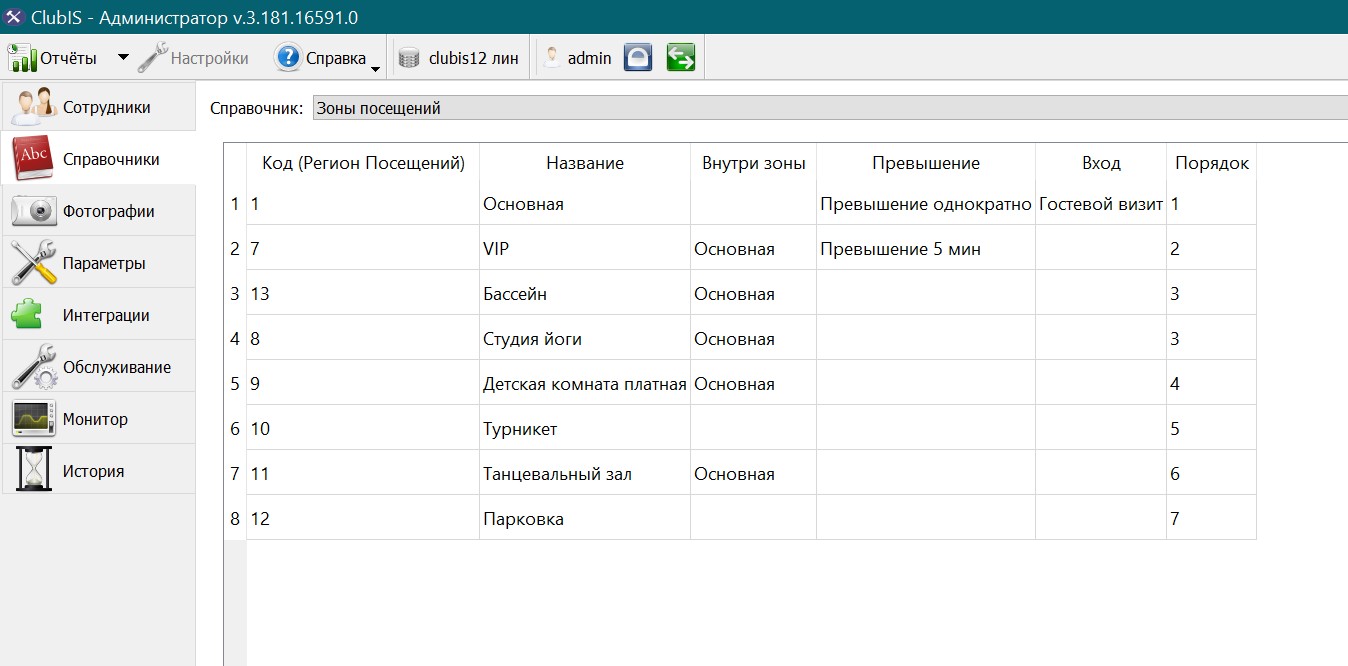Open the Сотрудники section
This screenshot has height=666, width=1348.
click(x=98, y=107)
